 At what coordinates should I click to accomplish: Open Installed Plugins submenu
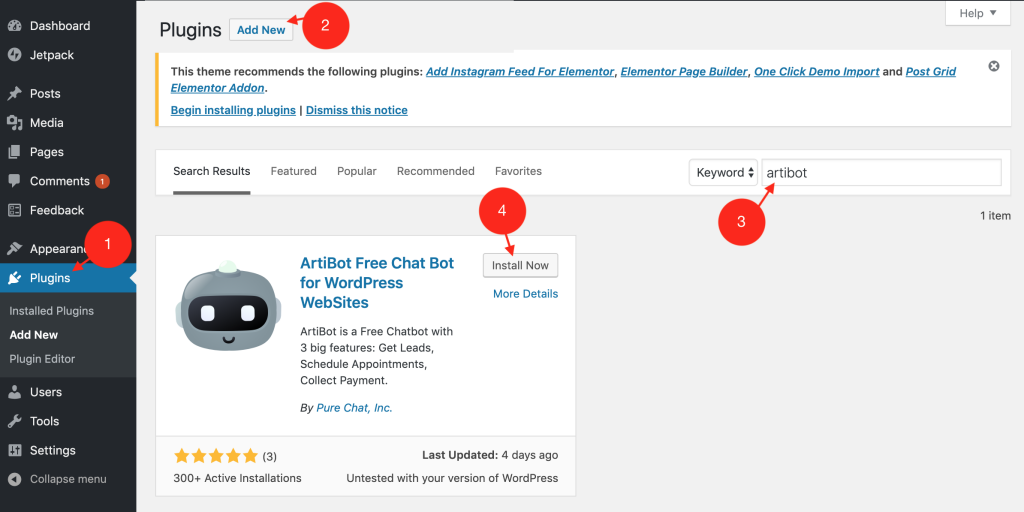pyautogui.click(x=52, y=311)
